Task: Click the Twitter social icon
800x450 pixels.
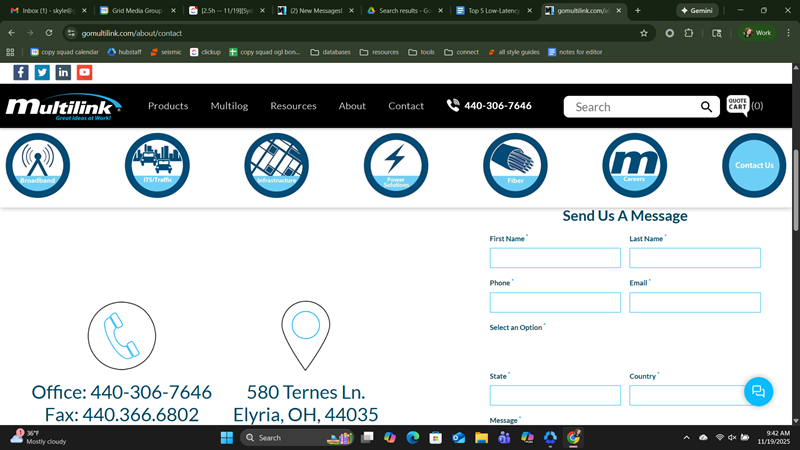Action: (x=42, y=72)
